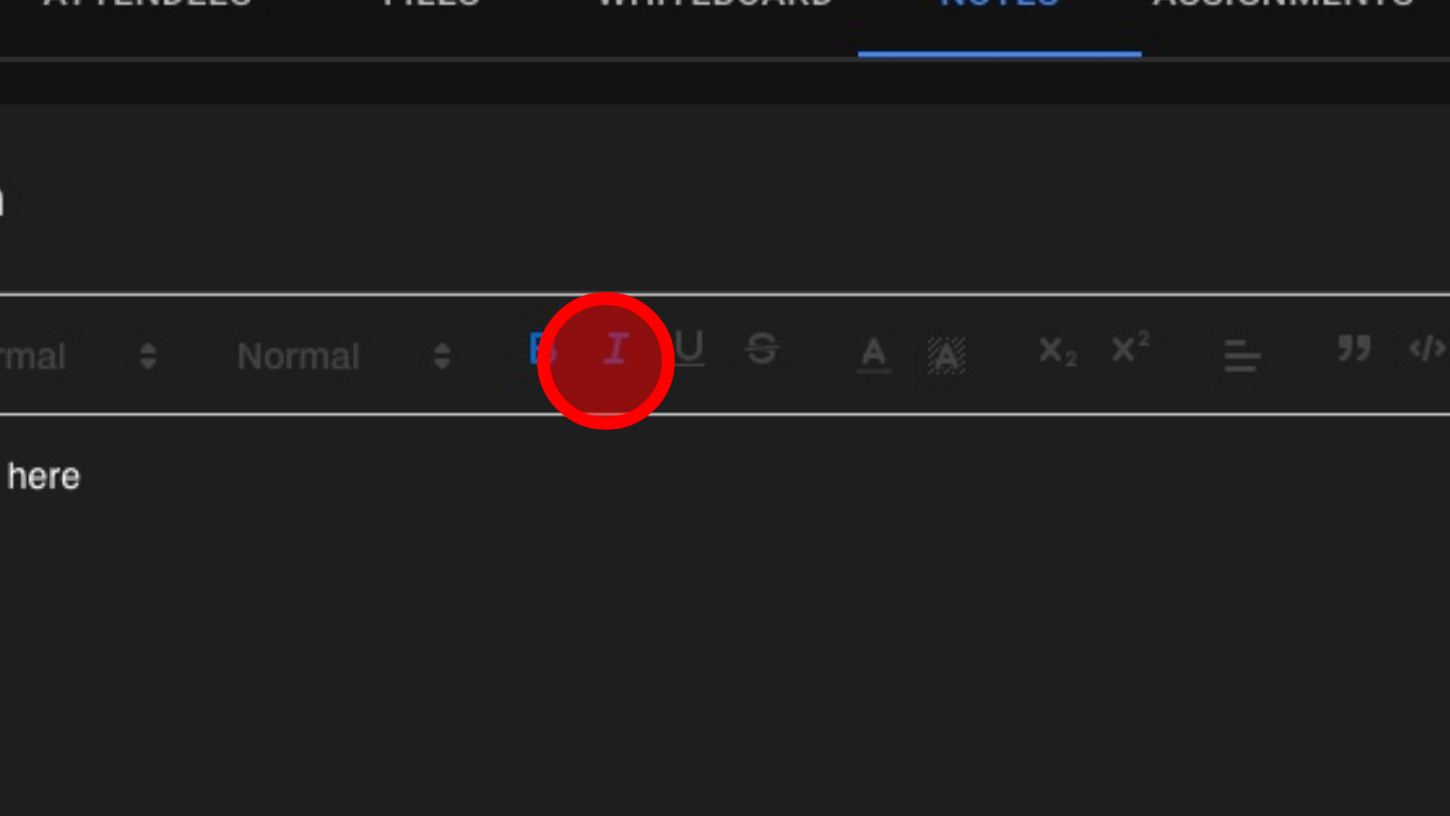Toggle bold formatting in notes toolbar

(543, 350)
